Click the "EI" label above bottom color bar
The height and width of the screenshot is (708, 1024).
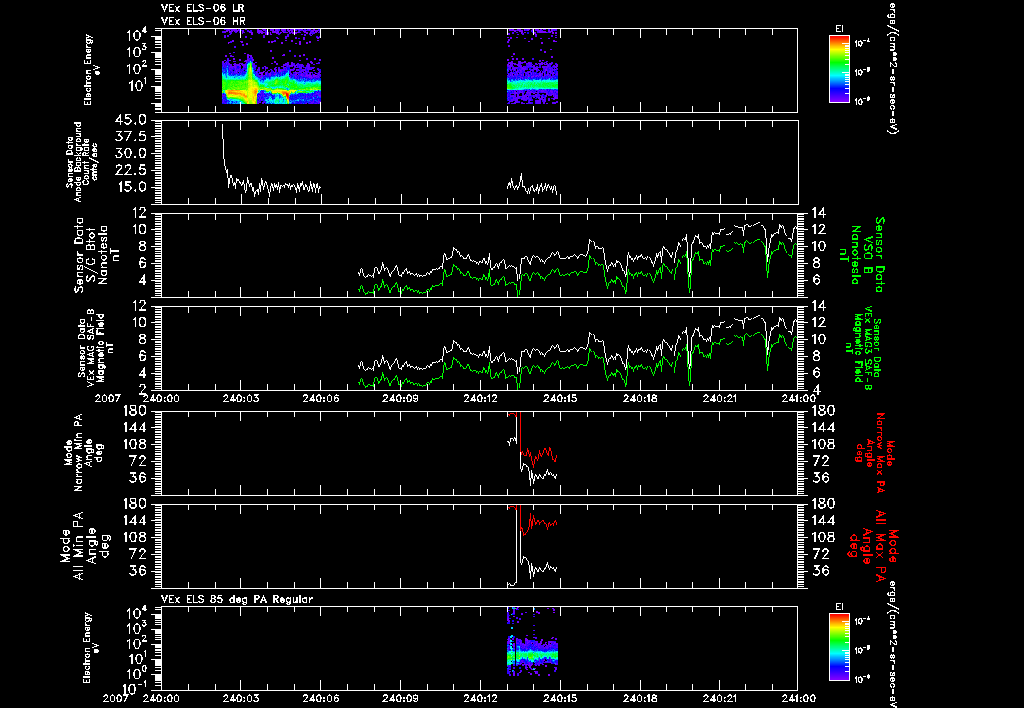point(839,607)
